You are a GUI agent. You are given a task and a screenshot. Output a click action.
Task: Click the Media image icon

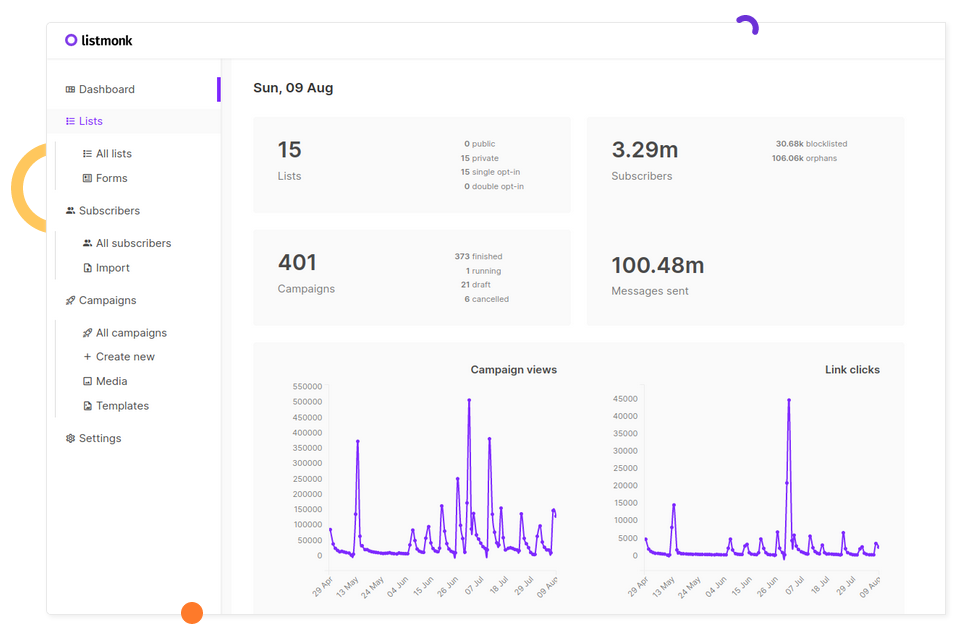pos(87,380)
